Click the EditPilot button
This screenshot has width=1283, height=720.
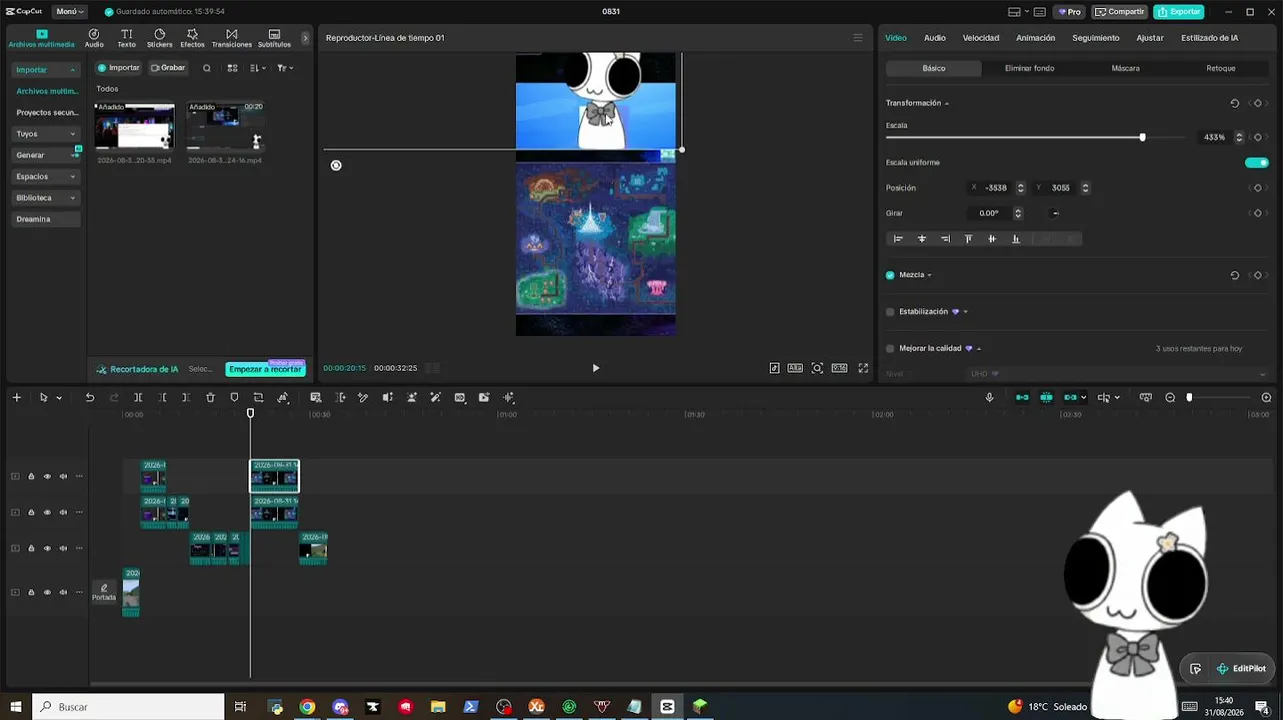tap(1241, 669)
